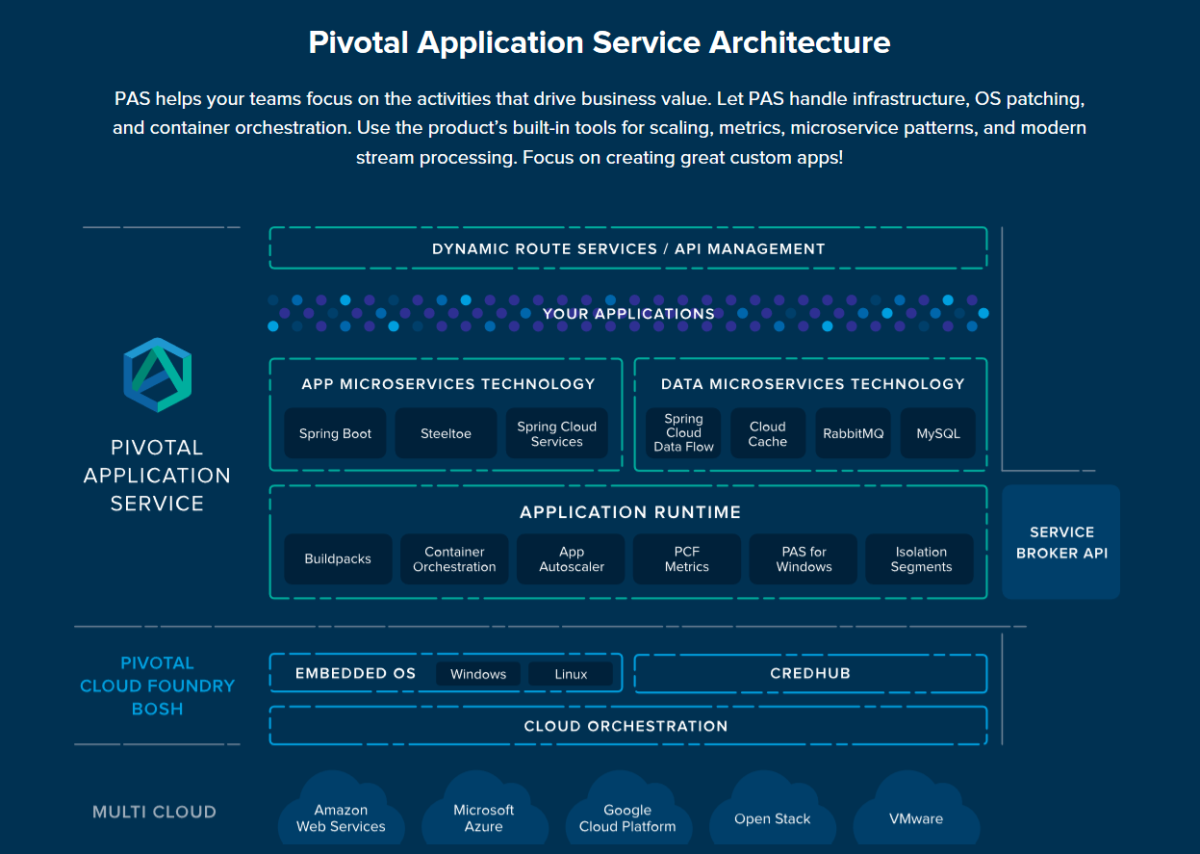Viewport: 1200px width, 854px height.
Task: Choose Windows under Embedded OS
Action: click(478, 674)
